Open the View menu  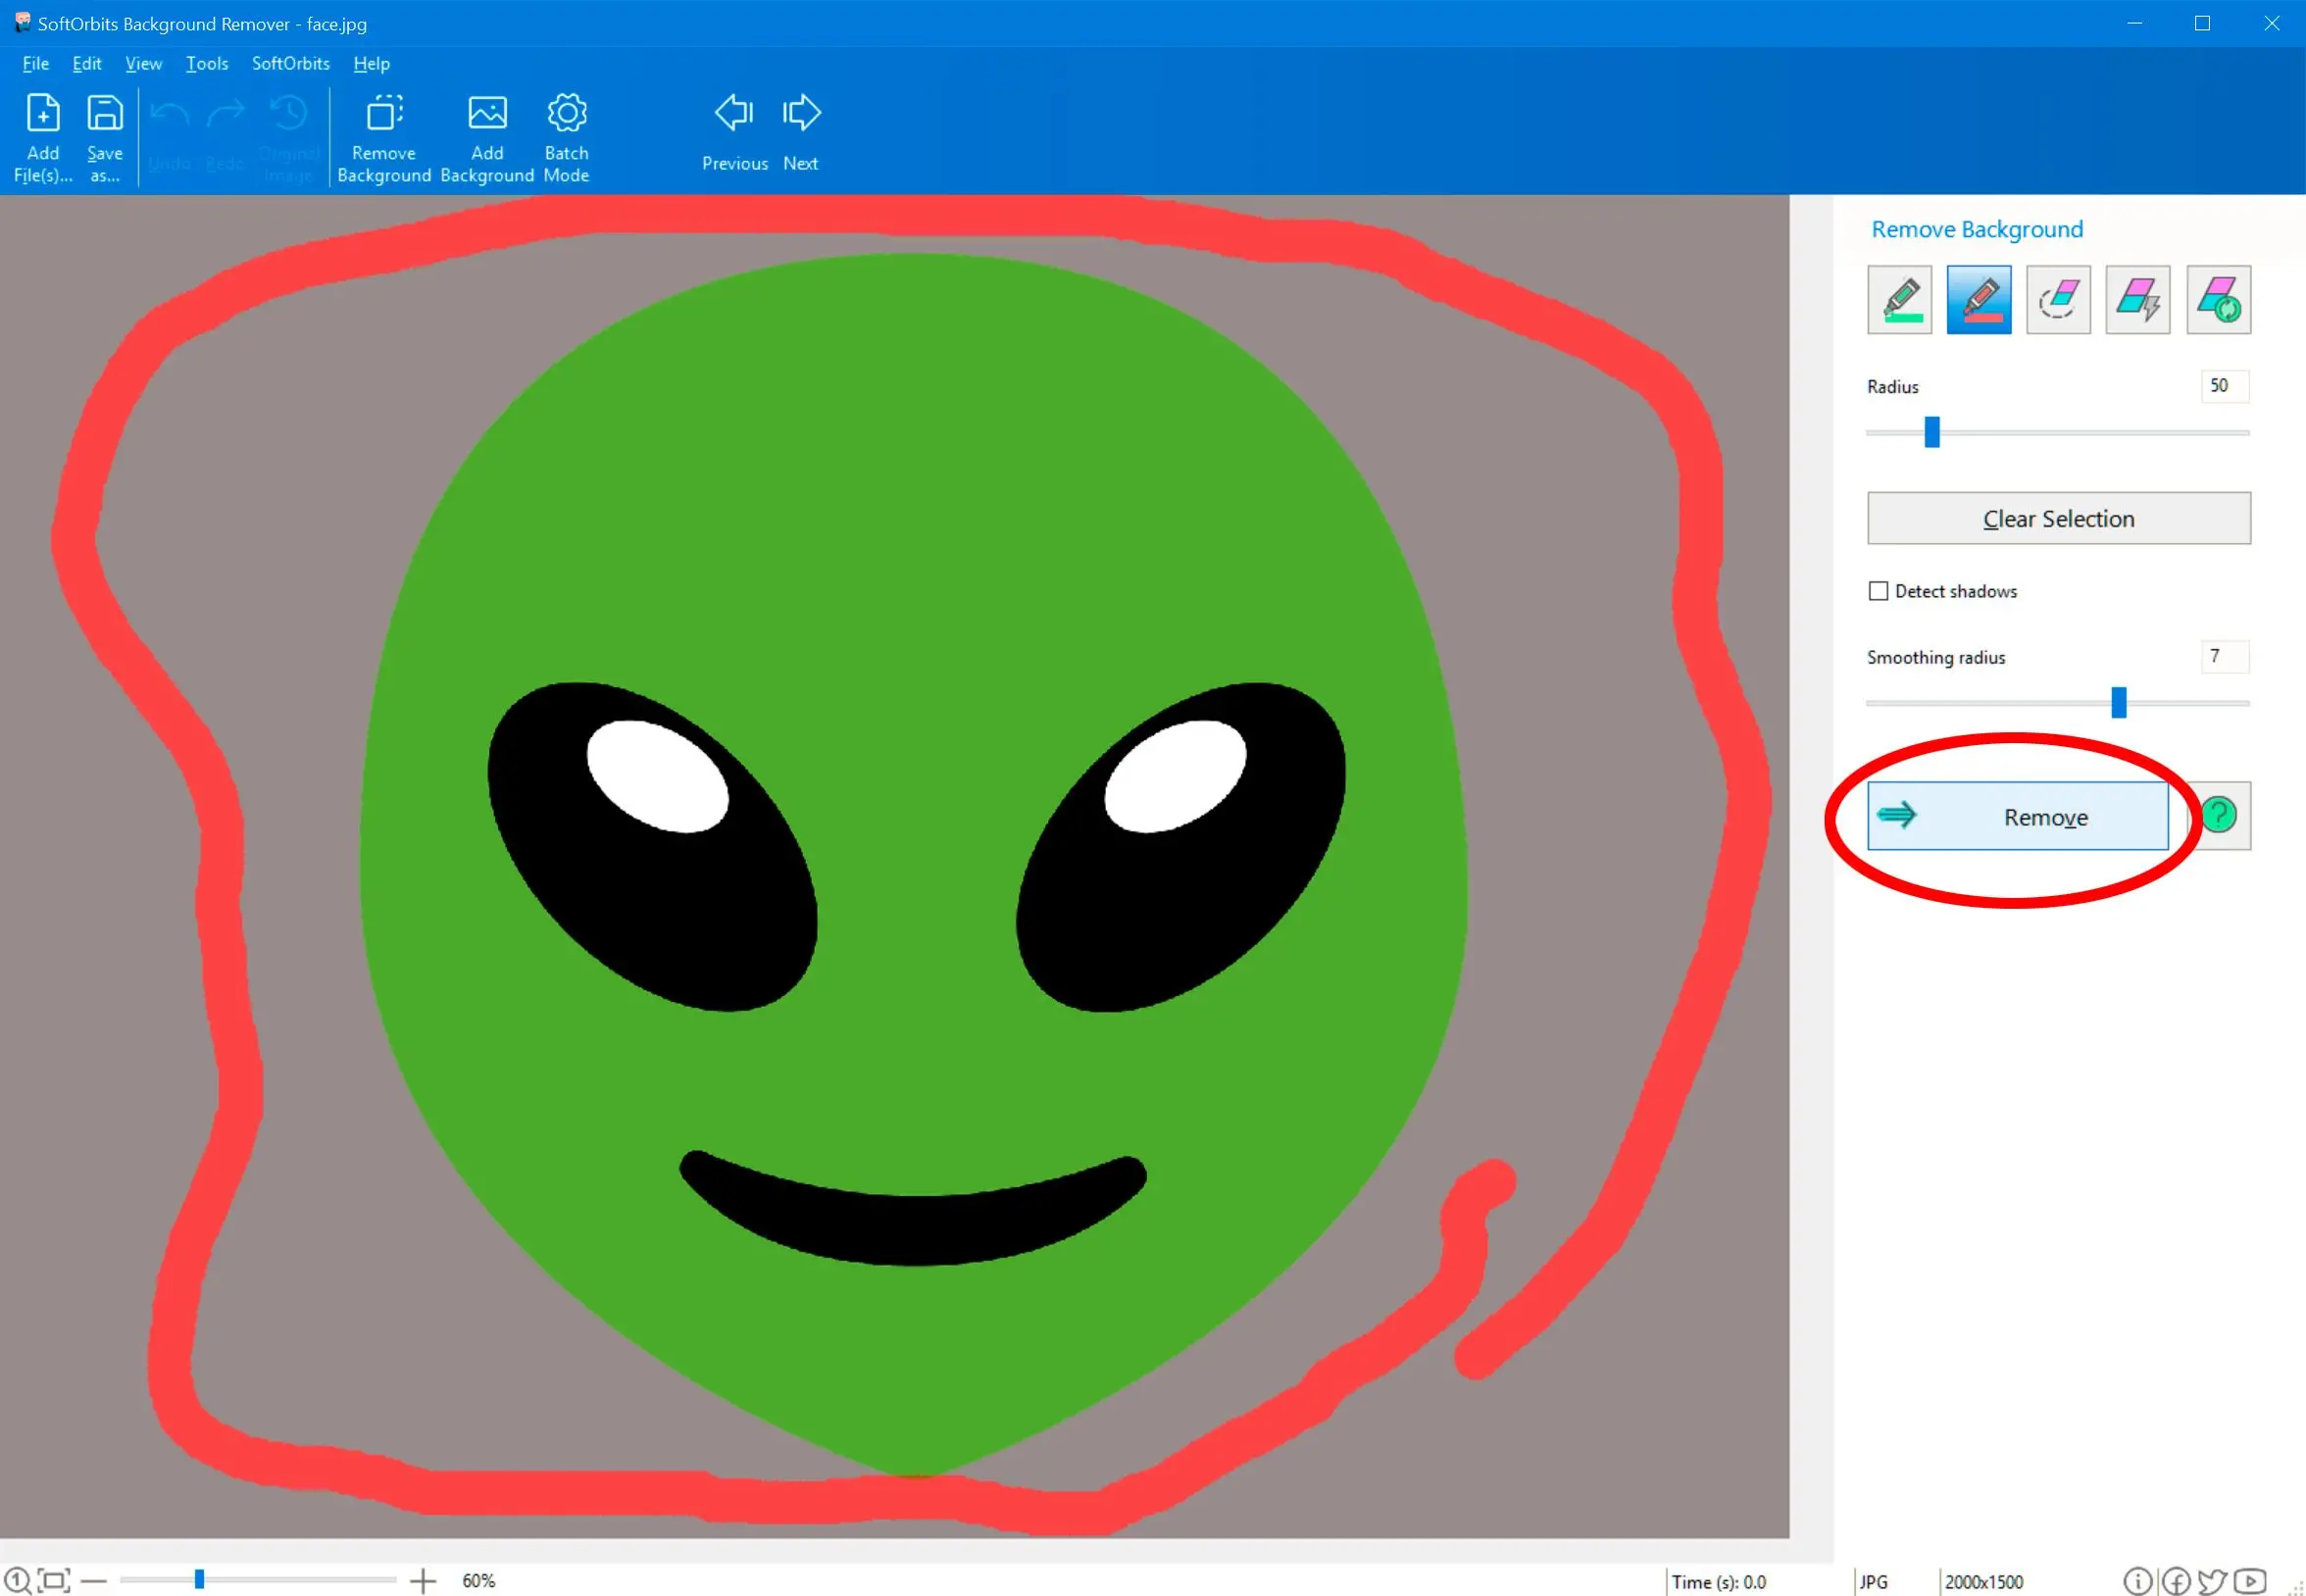click(144, 63)
